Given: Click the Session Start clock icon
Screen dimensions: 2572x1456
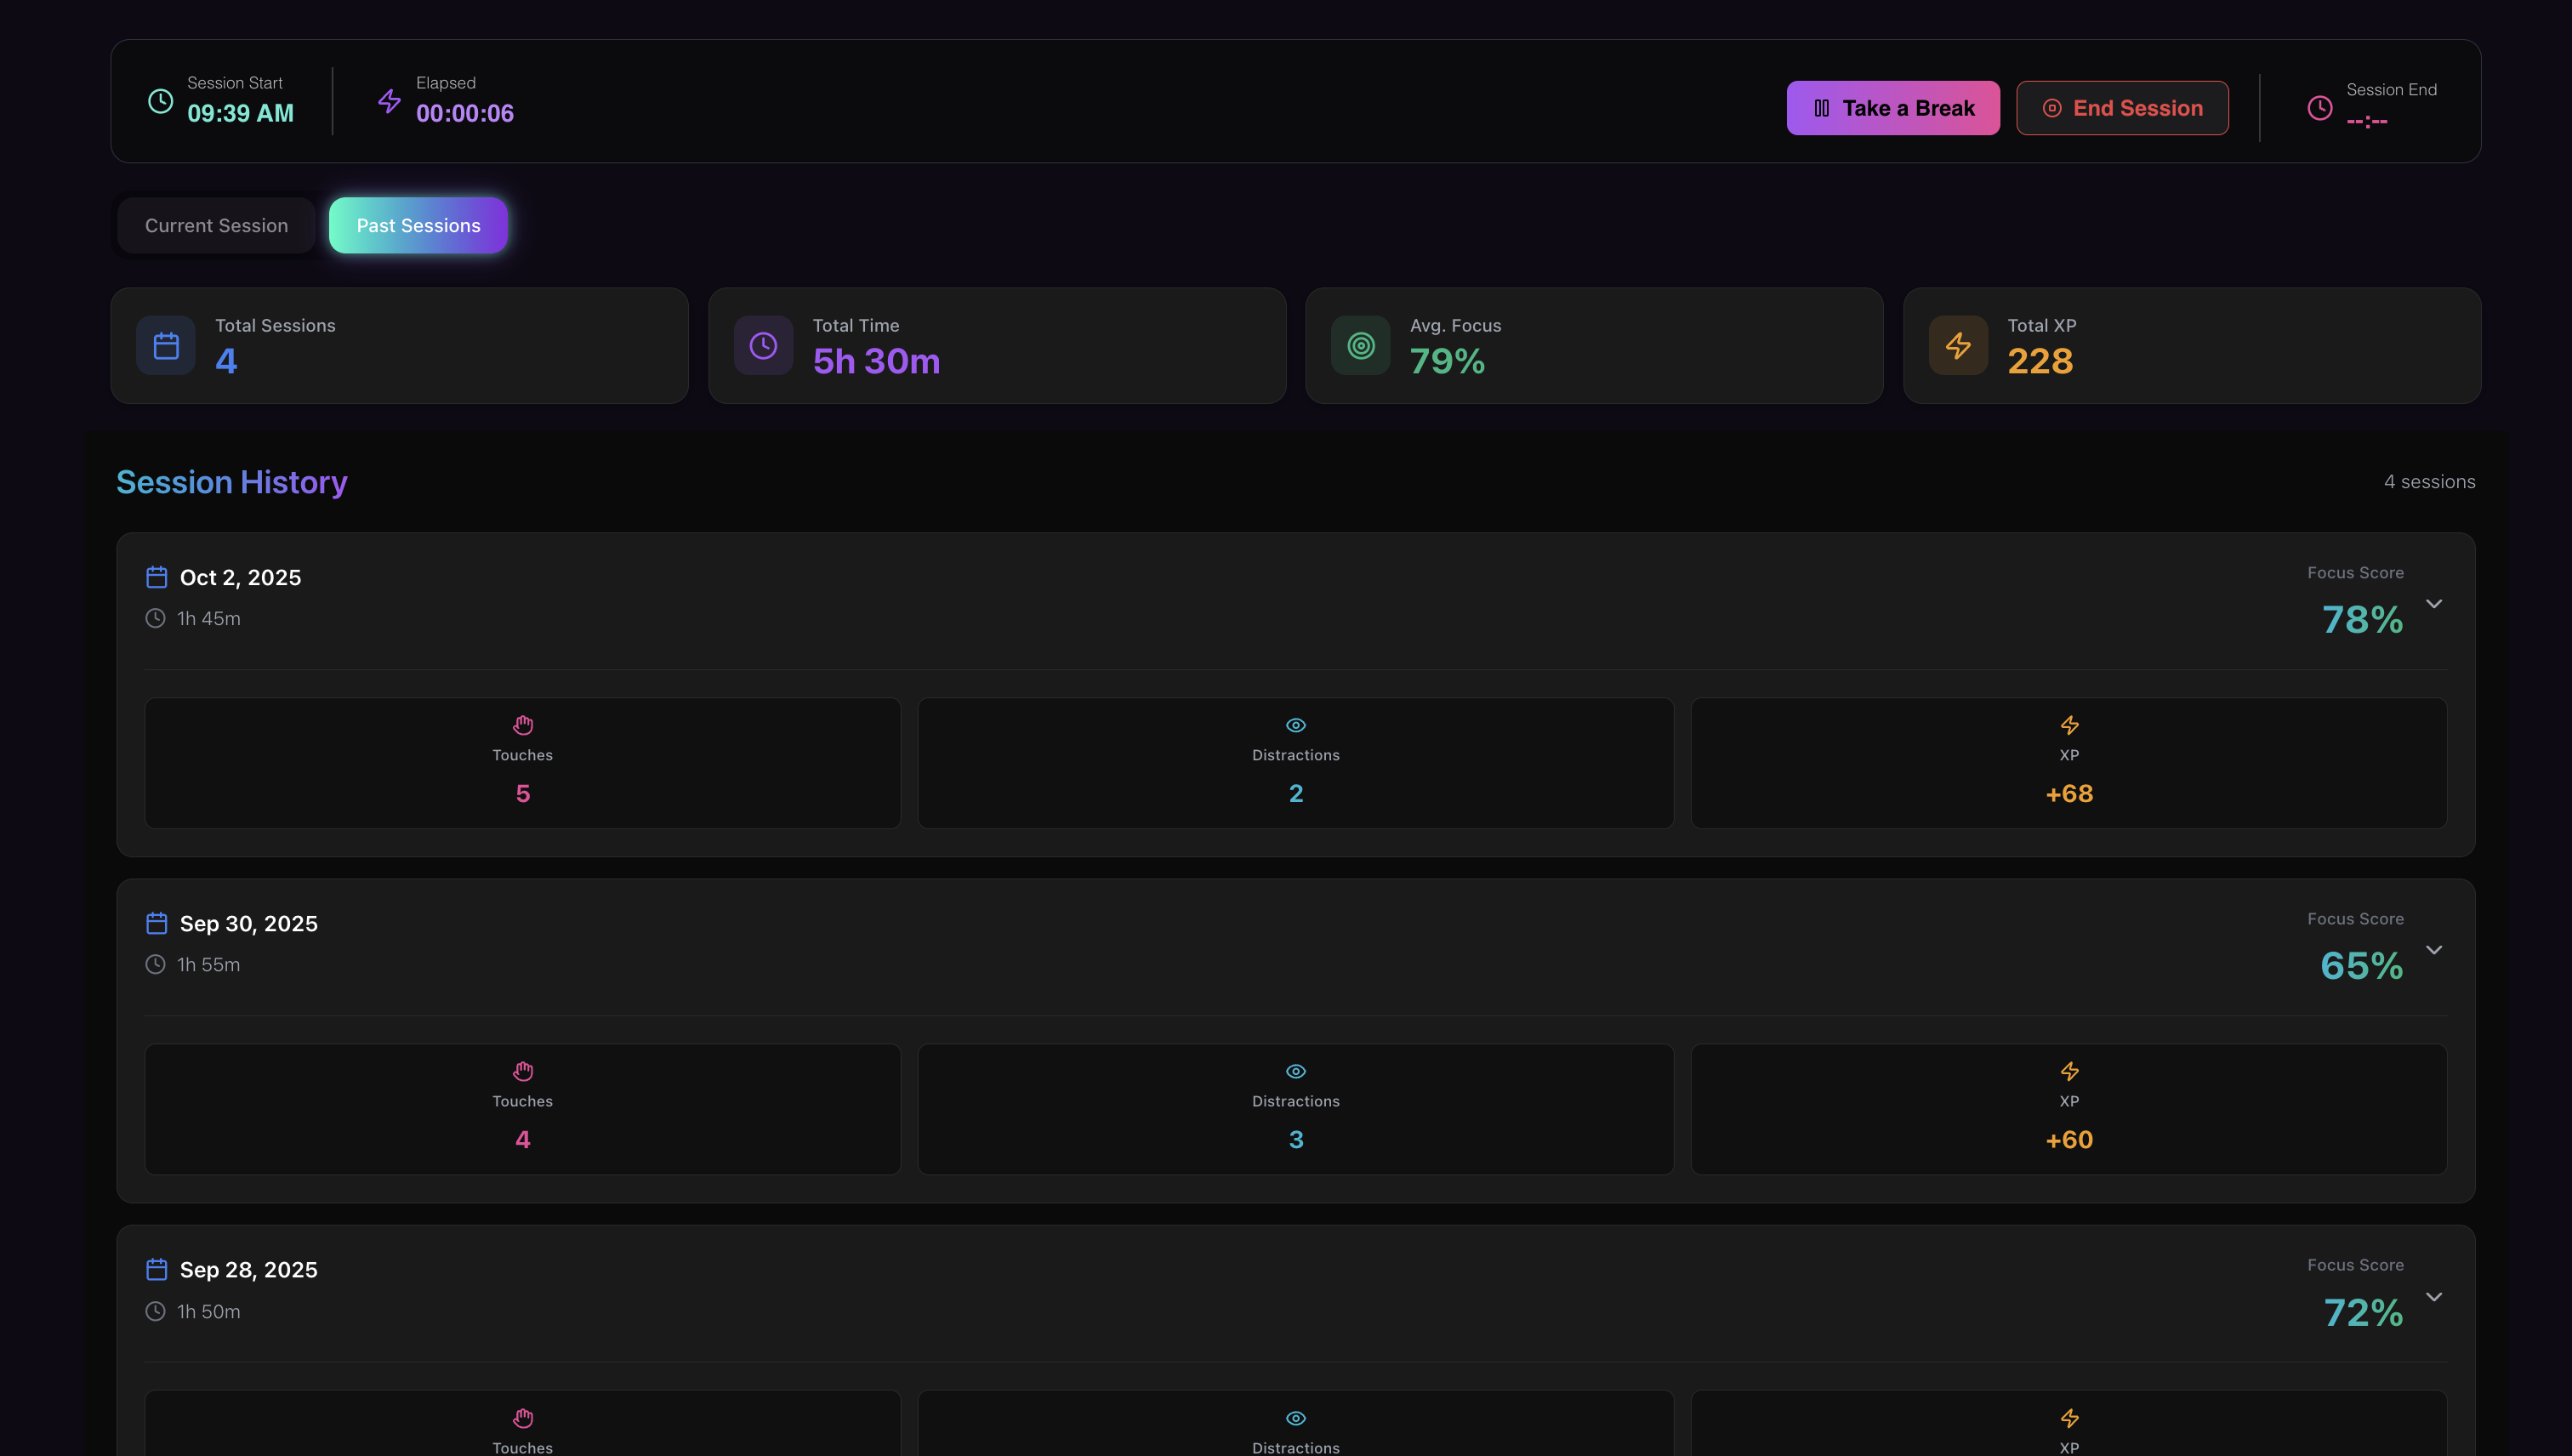Looking at the screenshot, I should click(160, 101).
